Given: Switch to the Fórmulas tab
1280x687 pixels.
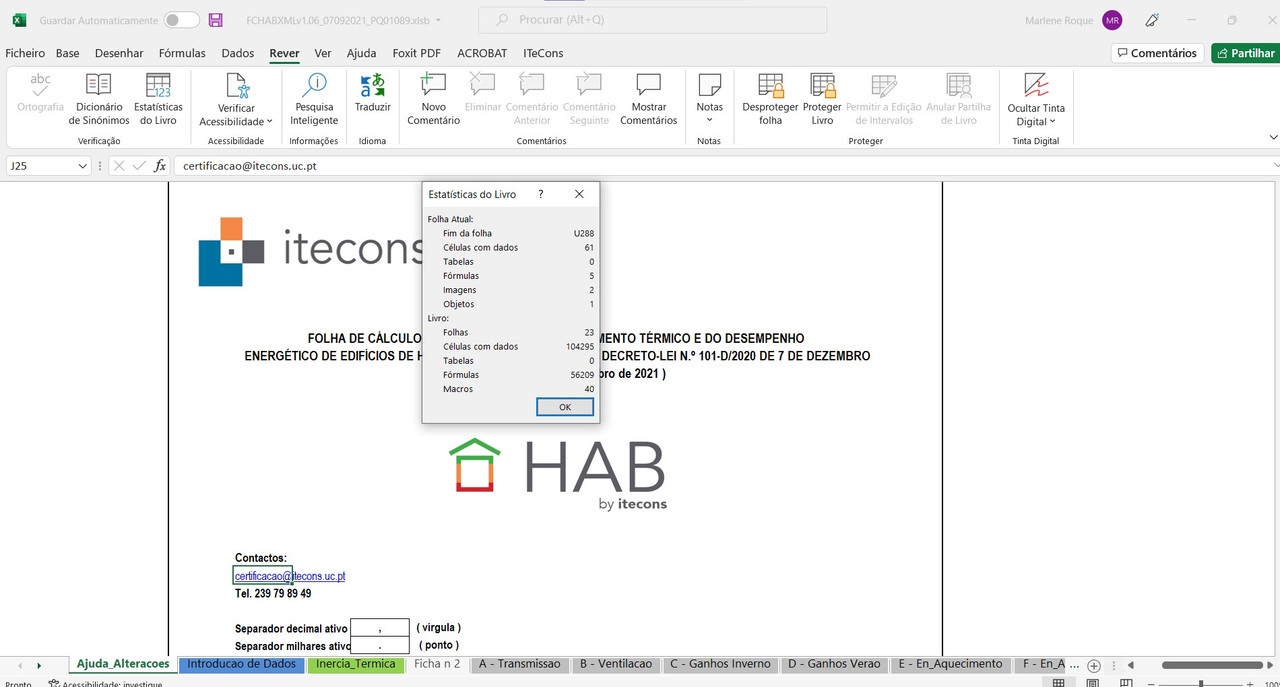Looking at the screenshot, I should (182, 53).
